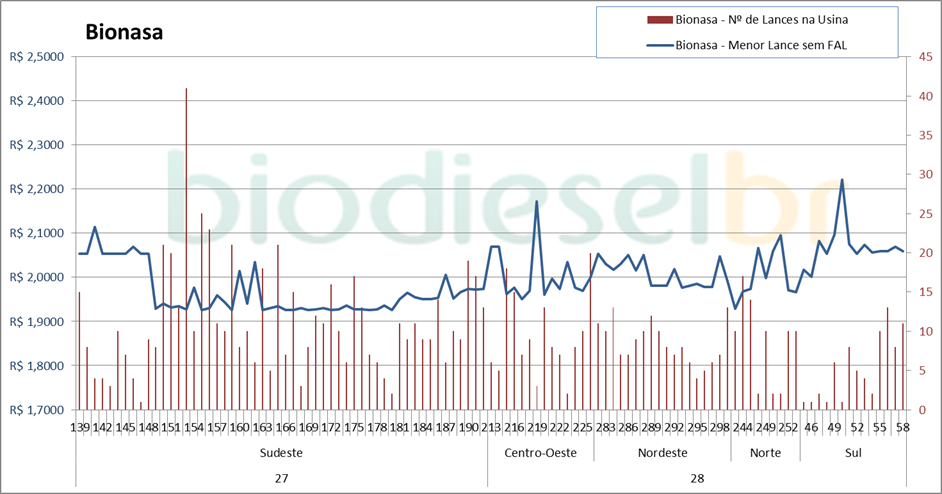Select the Centro-Oeste region label
This screenshot has height=494, width=942.
[x=540, y=453]
